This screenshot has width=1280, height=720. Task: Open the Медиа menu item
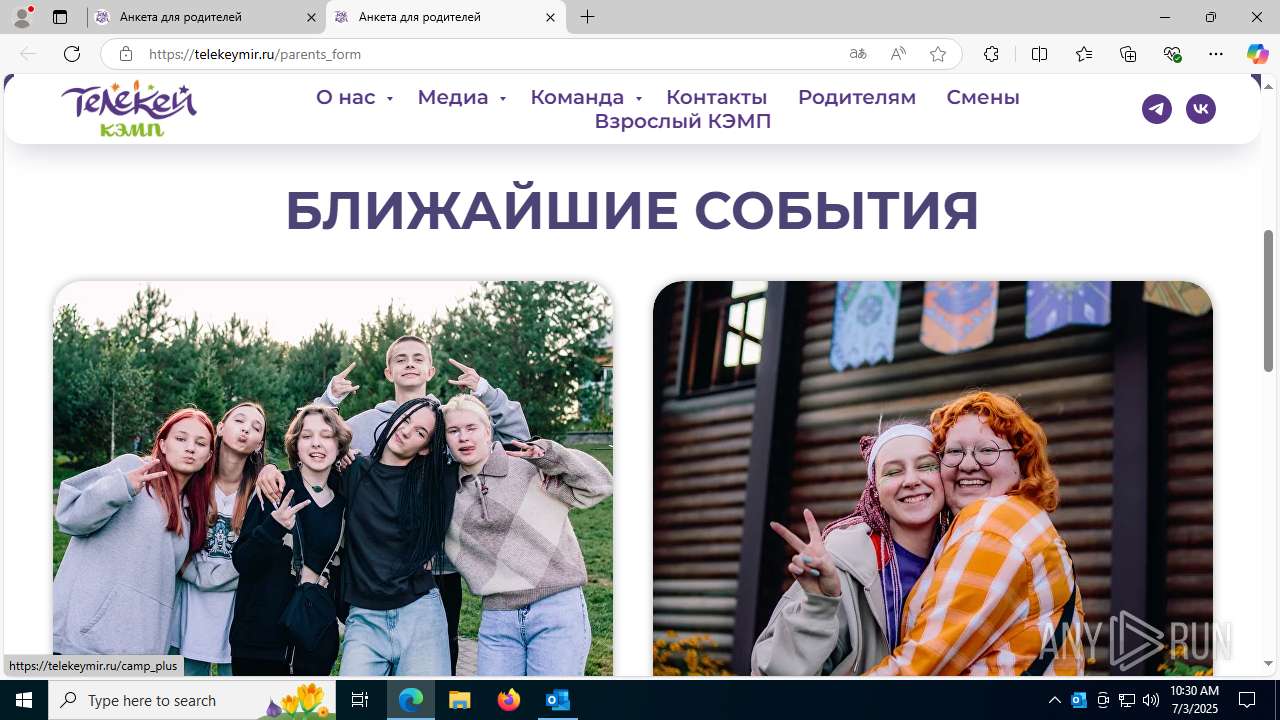(x=453, y=97)
